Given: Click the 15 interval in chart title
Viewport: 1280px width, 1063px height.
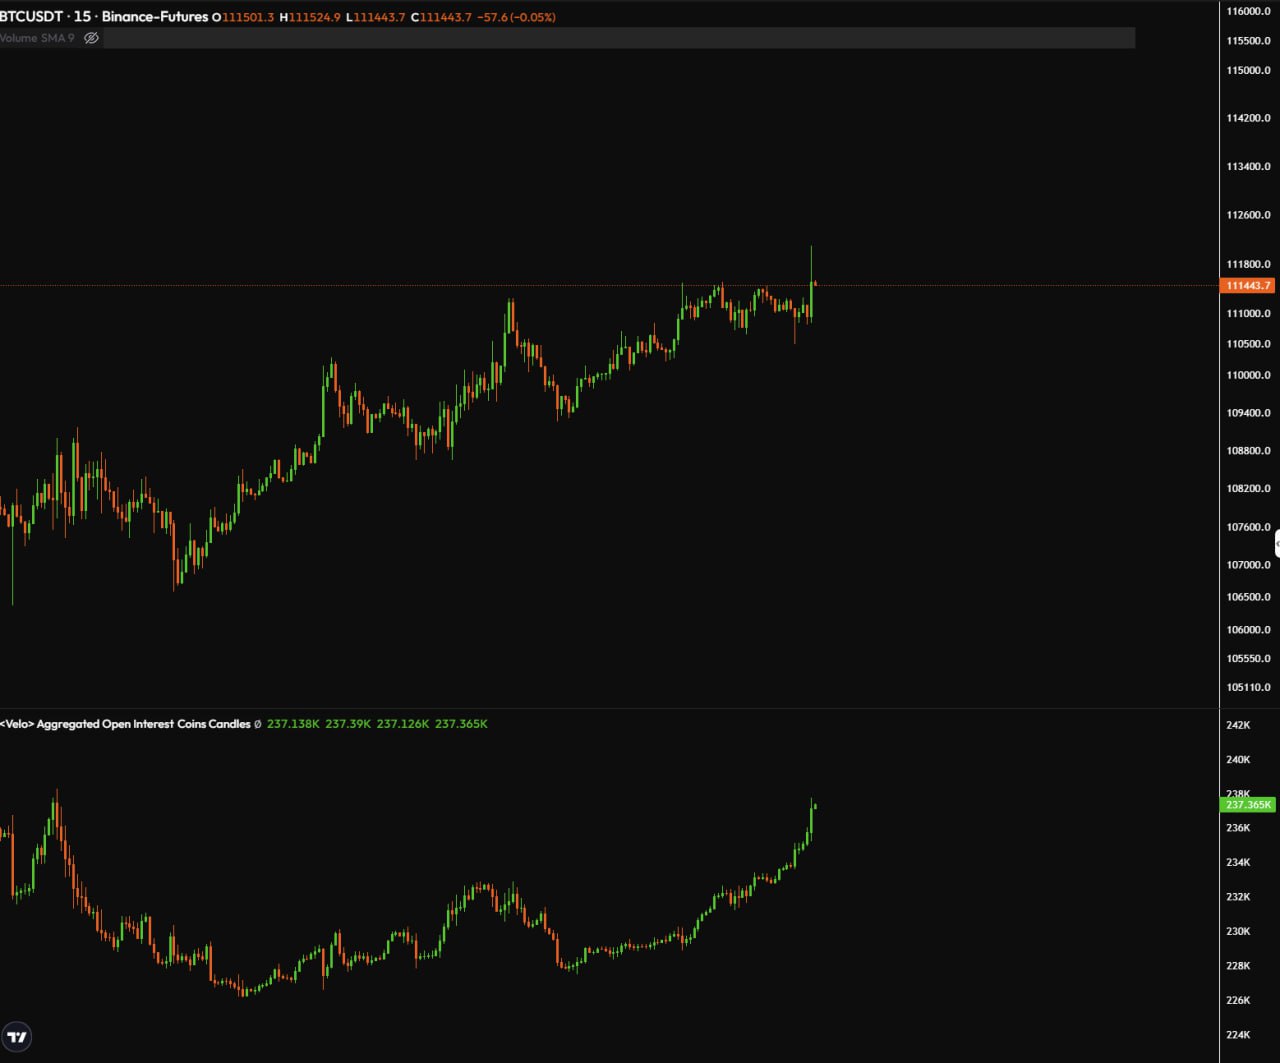Looking at the screenshot, I should coord(81,17).
